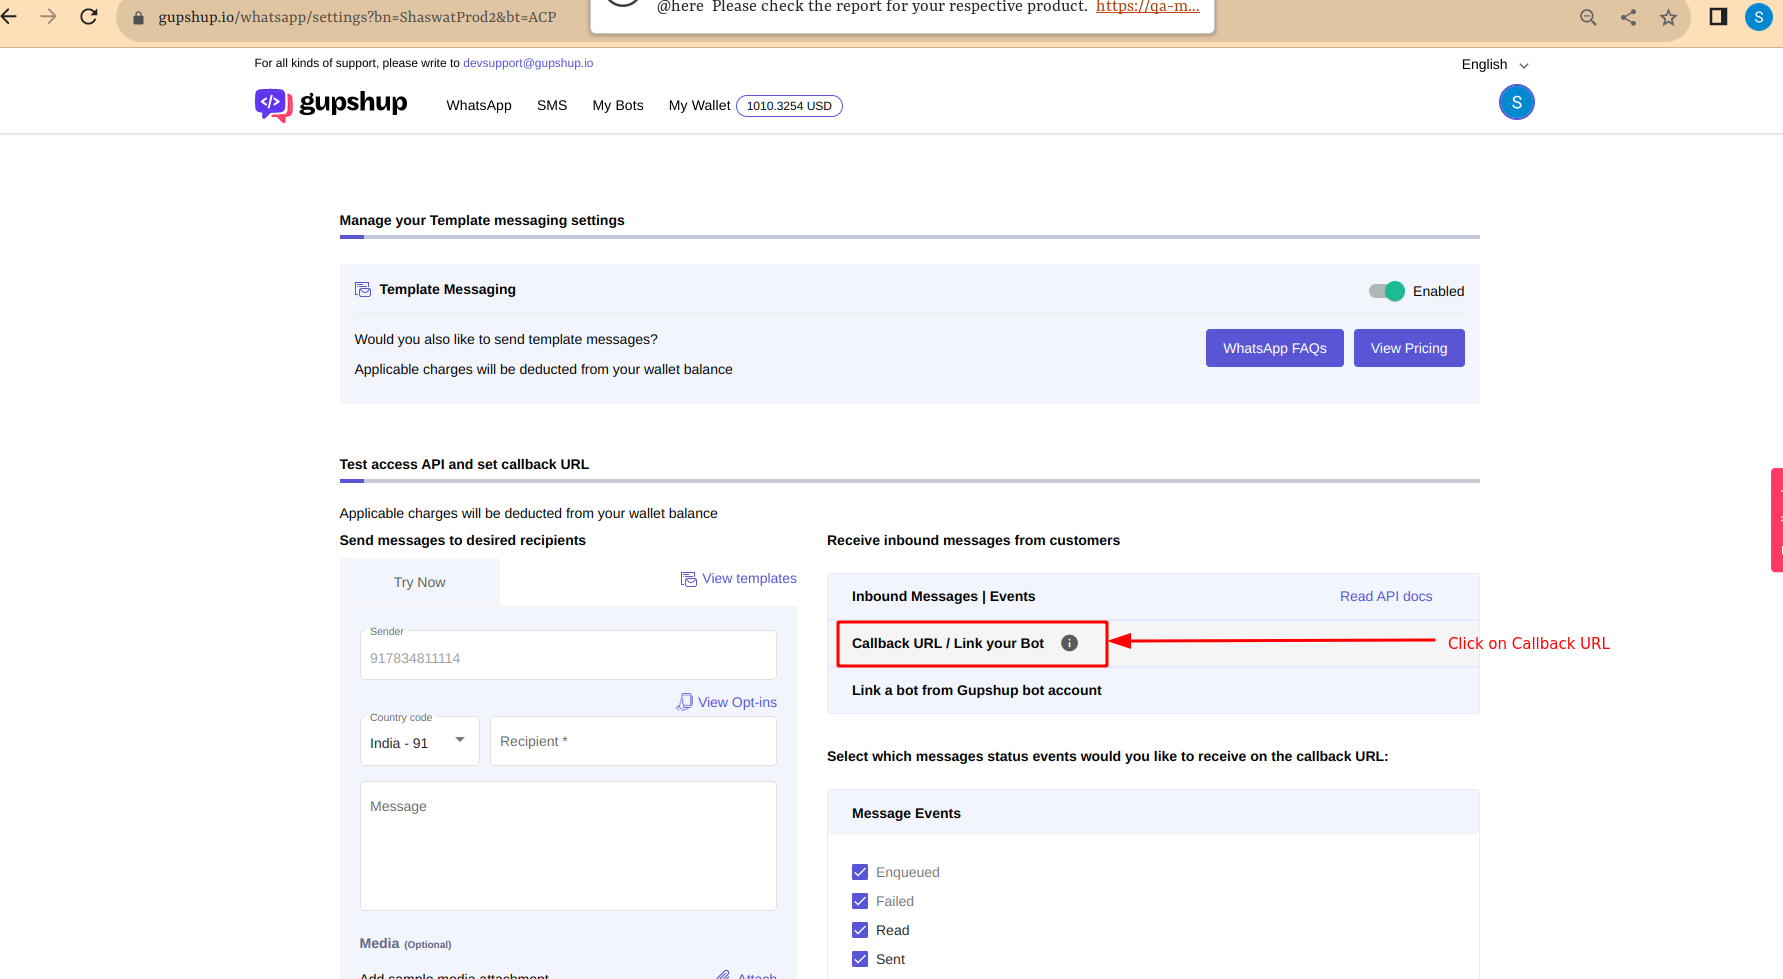Open the Gupshup user account avatar
1783x979 pixels.
pos(1517,102)
